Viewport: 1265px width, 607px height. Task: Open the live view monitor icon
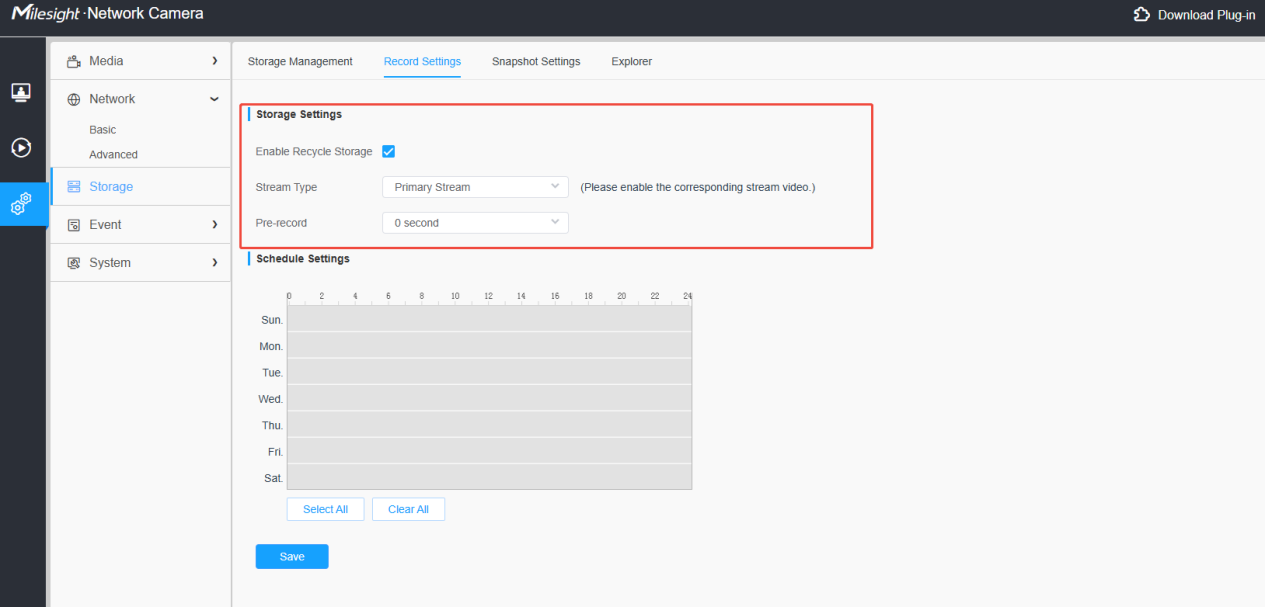pos(21,92)
